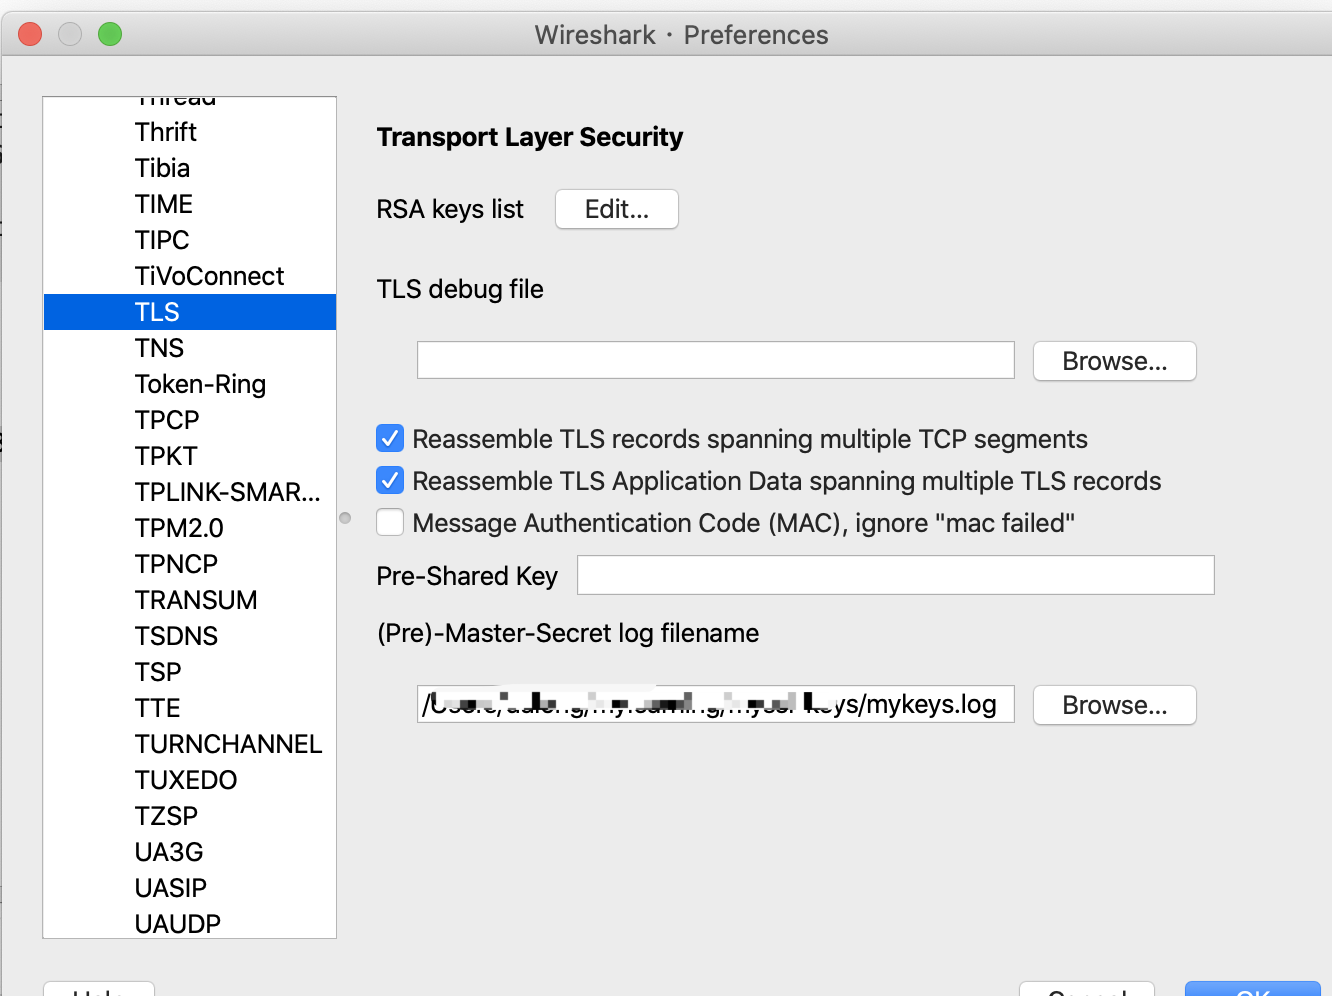
Task: Browse for Pre-Master-Secret log file
Action: click(1114, 705)
